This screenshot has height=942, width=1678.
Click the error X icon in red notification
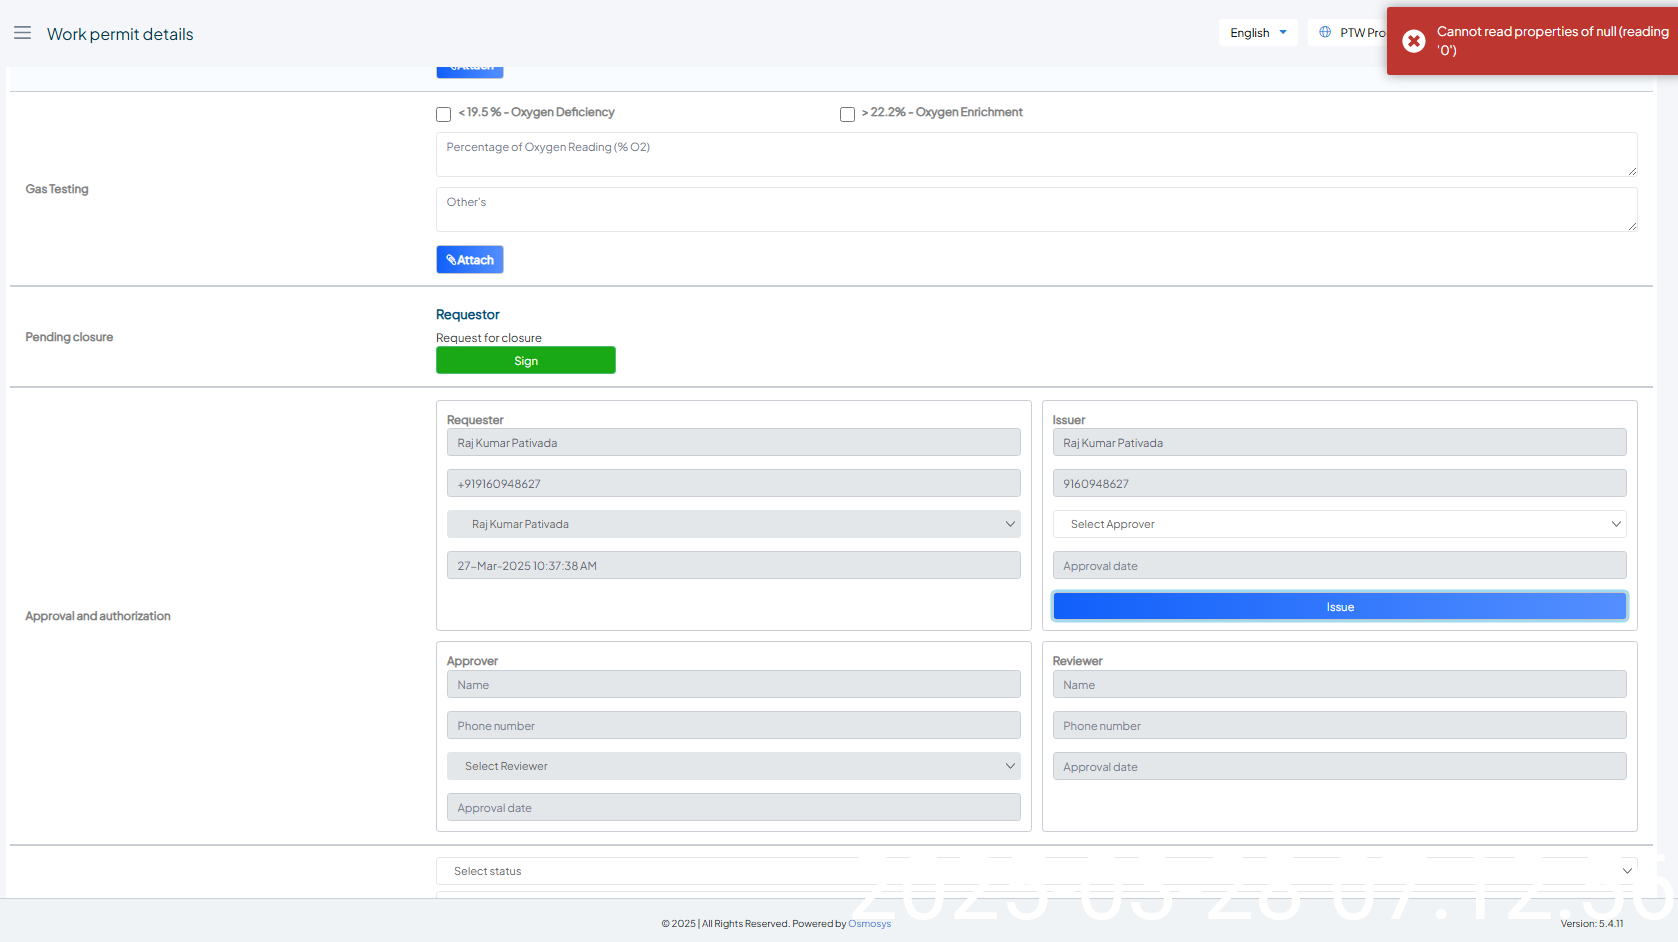tap(1413, 41)
